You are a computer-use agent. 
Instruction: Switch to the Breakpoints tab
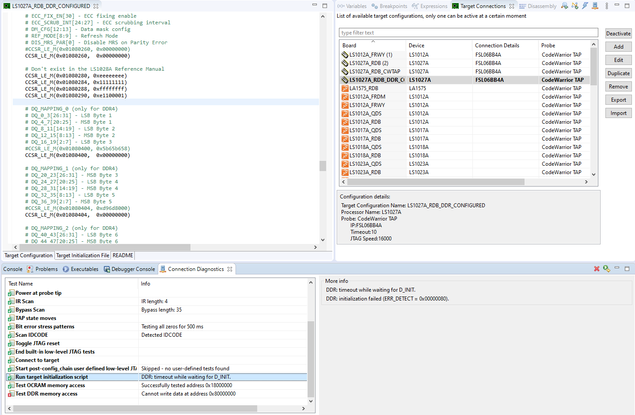(x=389, y=6)
